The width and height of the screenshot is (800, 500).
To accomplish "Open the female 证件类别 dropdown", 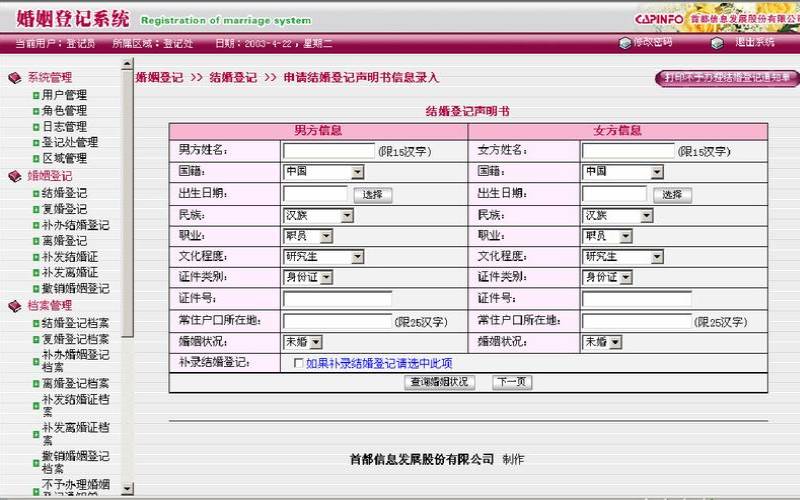I will point(607,278).
